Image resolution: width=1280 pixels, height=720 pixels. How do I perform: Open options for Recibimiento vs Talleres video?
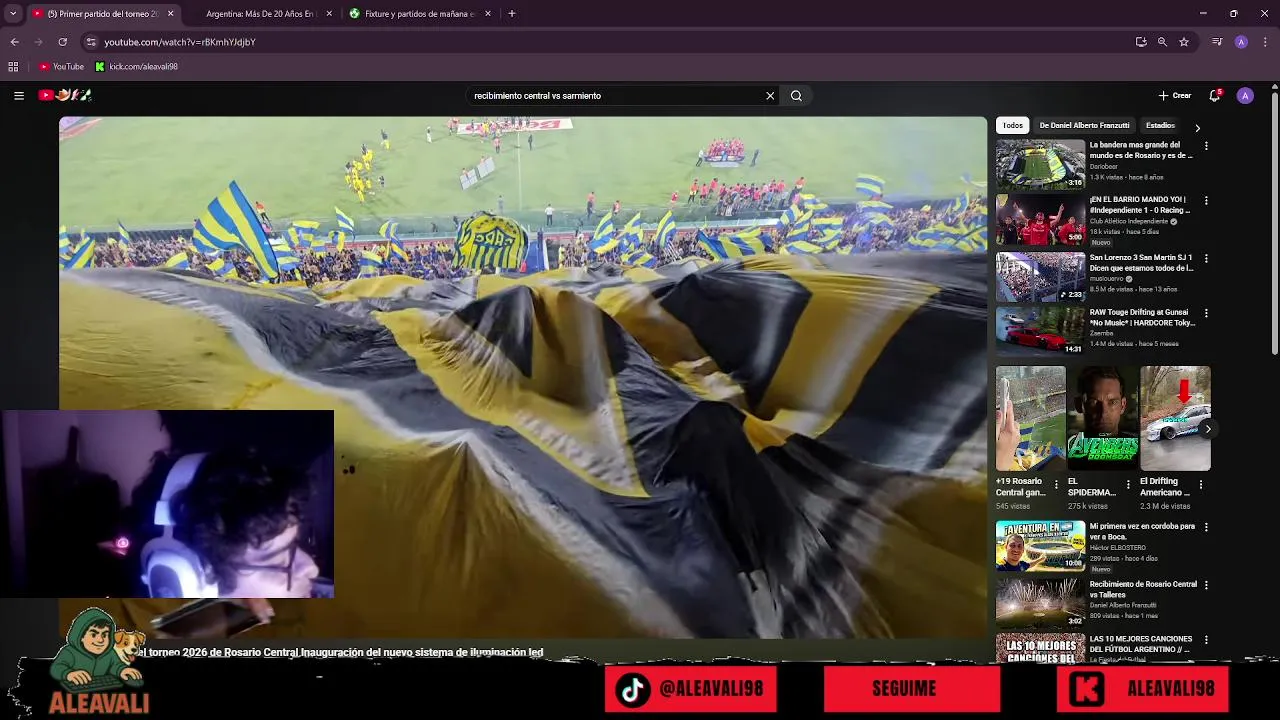tap(1206, 585)
